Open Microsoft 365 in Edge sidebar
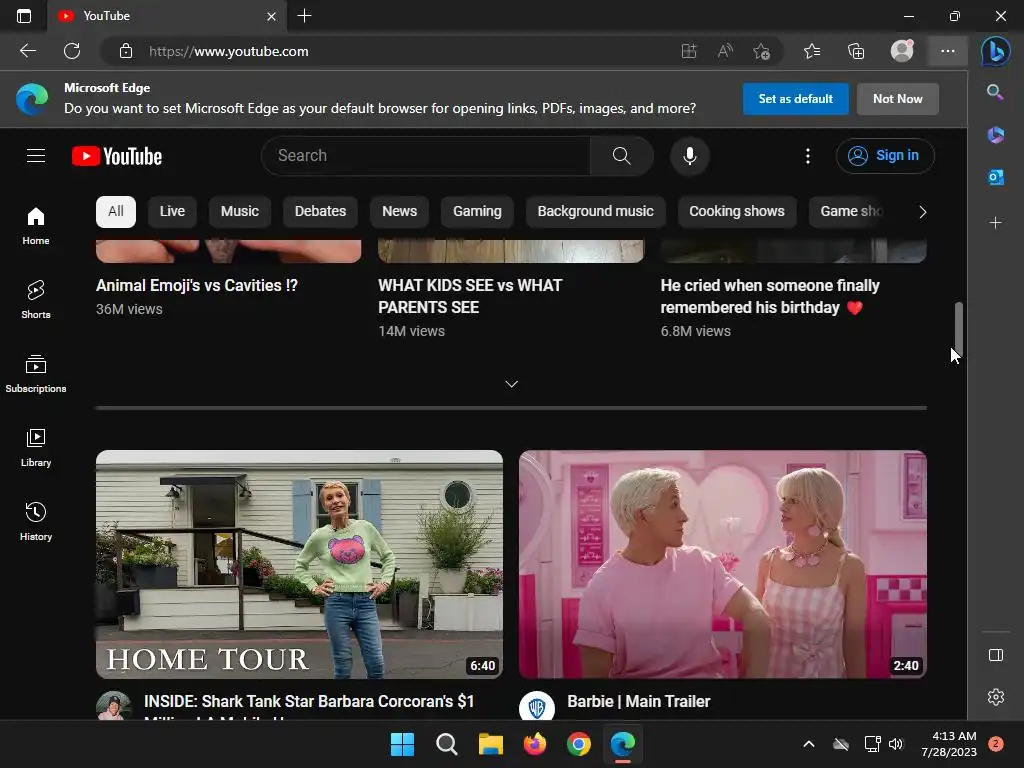The width and height of the screenshot is (1024, 768). [x=995, y=135]
